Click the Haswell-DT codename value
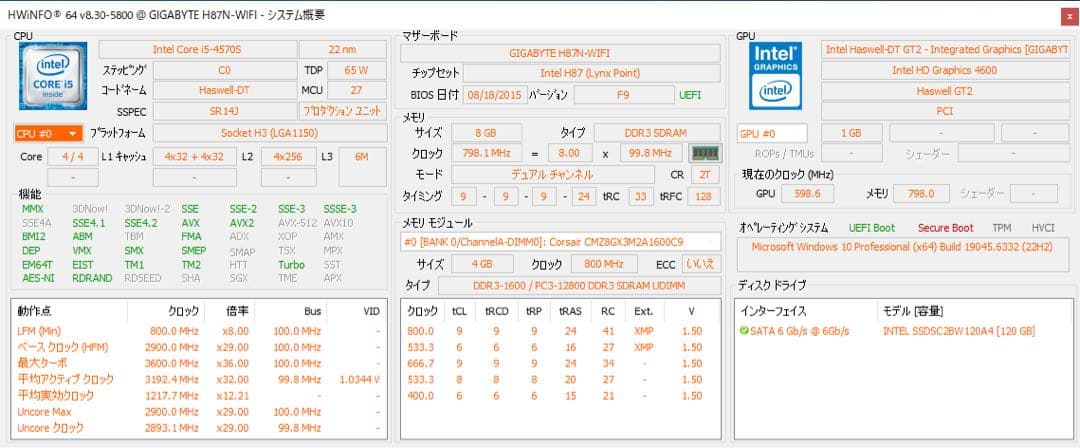This screenshot has height=448, width=1080. click(225, 91)
